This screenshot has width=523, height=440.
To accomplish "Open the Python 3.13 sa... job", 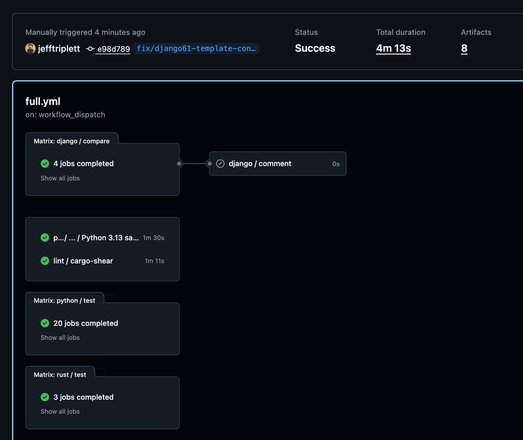I will coord(102,238).
